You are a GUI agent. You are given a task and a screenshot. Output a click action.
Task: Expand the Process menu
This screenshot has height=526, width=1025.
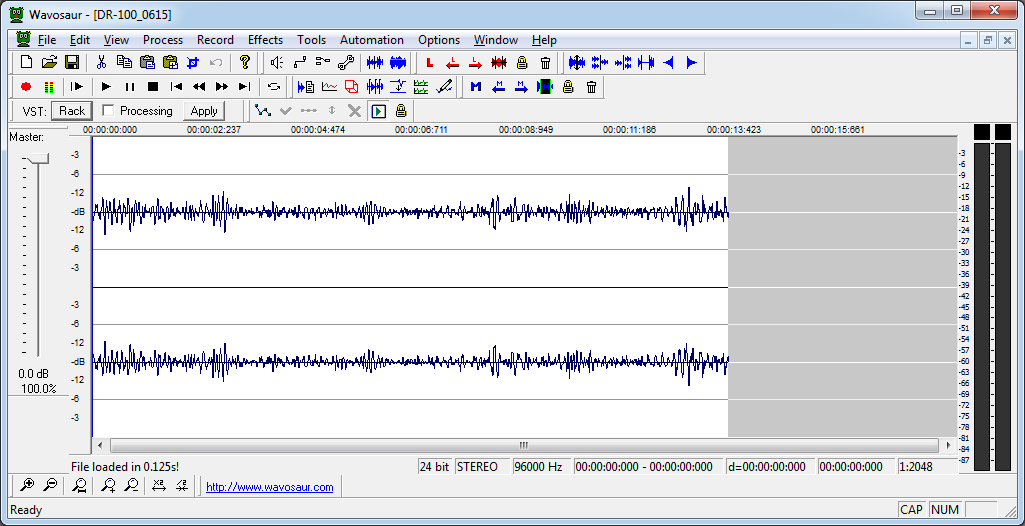(162, 40)
